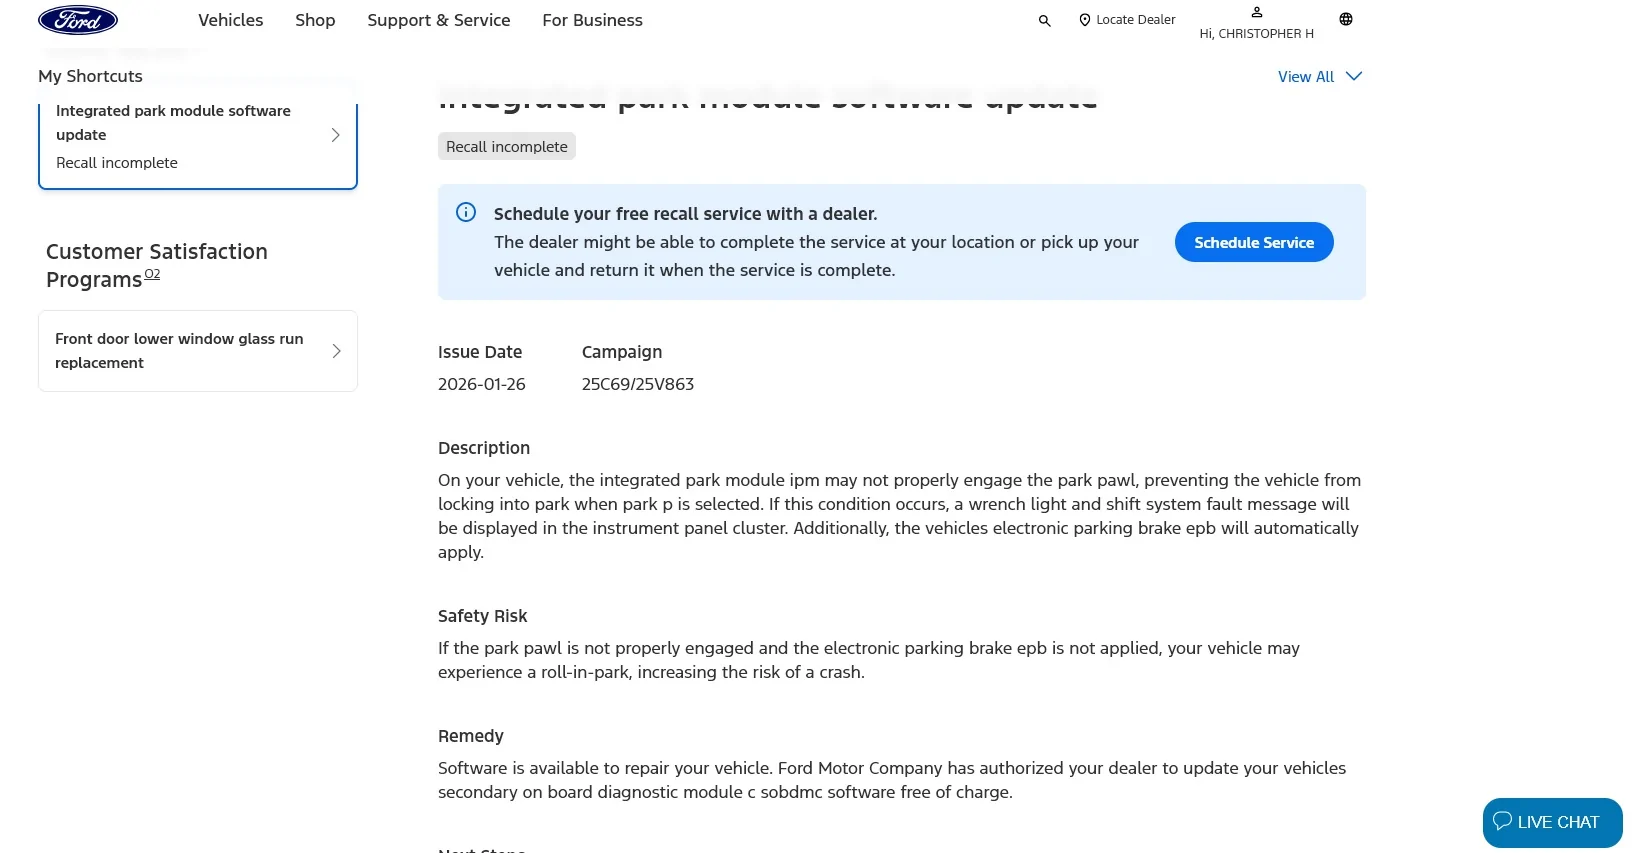Select Front door lower window glass run replacement
Screen dimensions: 1643x853
pyautogui.click(x=198, y=351)
